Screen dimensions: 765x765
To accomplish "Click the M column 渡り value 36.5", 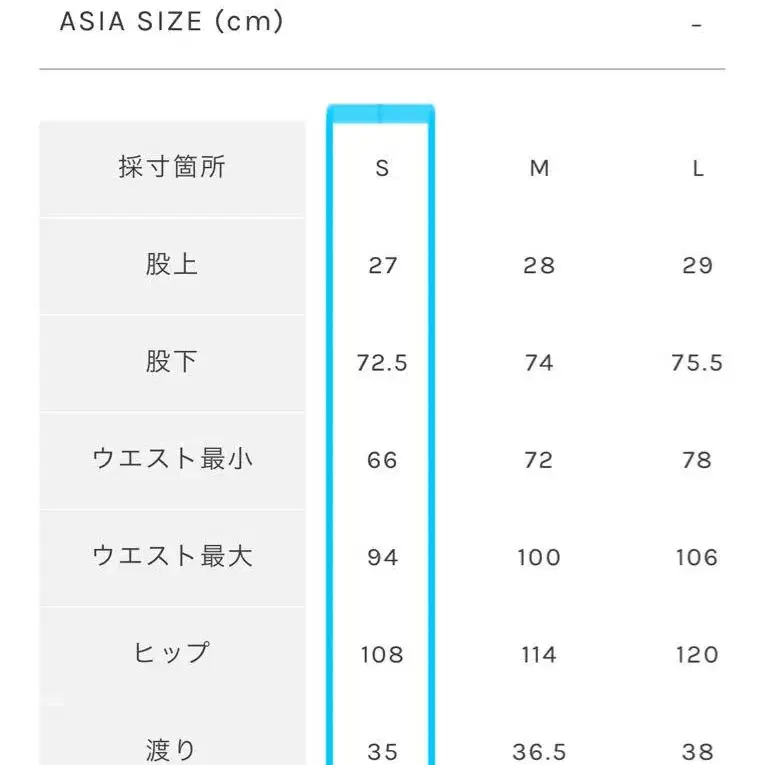I will [x=539, y=751].
